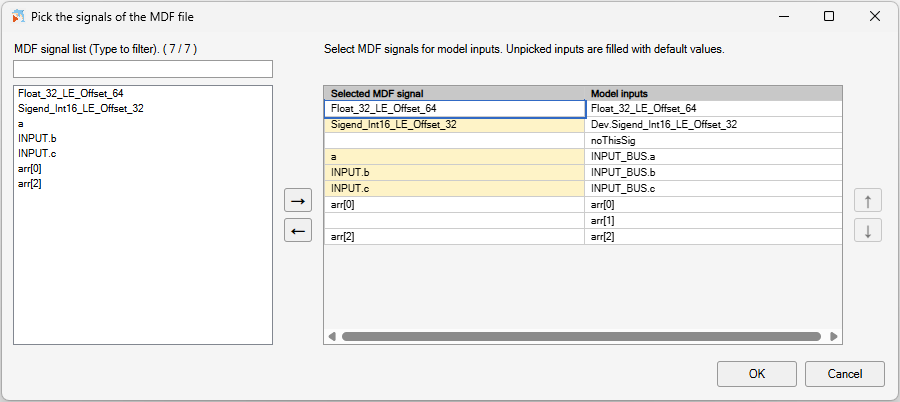Click the application icon in title bar
900x402 pixels.
[x=18, y=16]
